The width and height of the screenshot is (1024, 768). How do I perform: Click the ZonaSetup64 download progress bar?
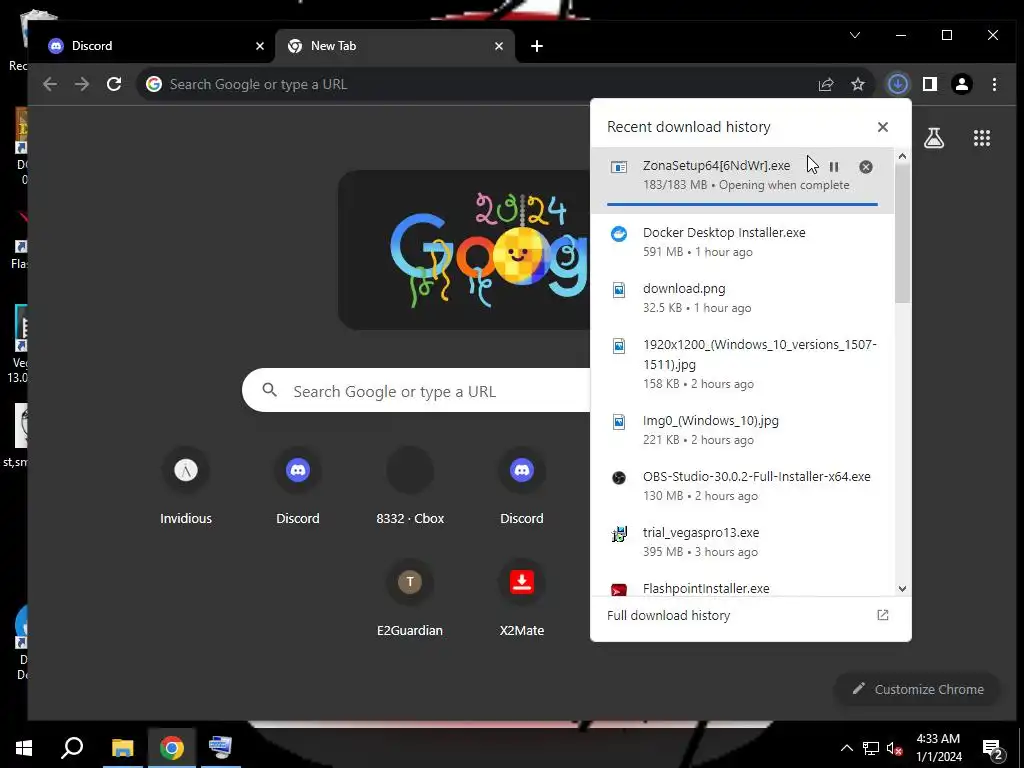point(742,204)
